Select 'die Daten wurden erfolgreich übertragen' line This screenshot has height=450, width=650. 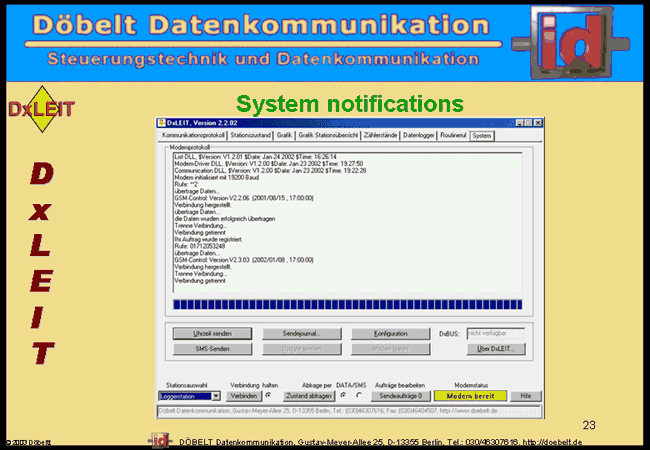coord(225,219)
